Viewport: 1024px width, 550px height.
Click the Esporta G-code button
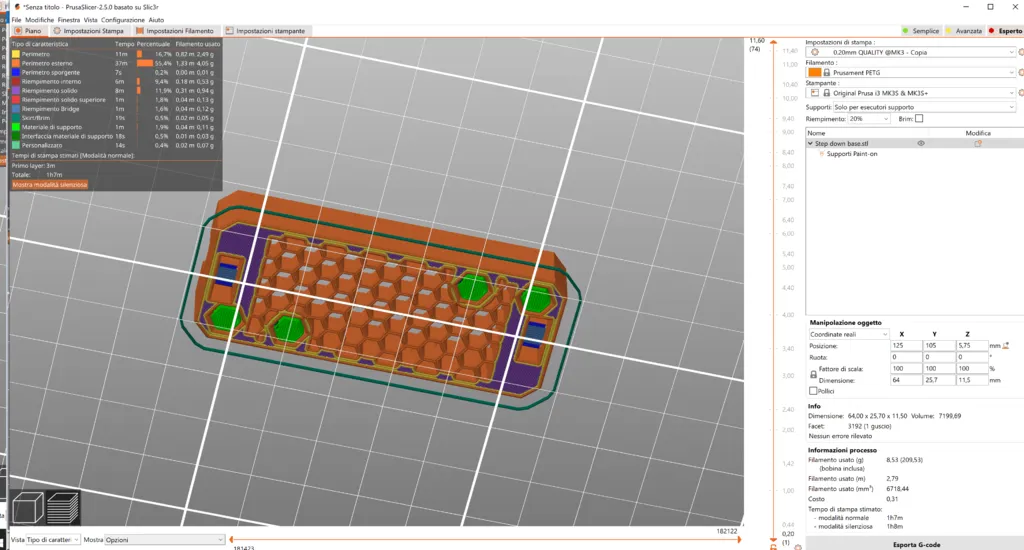point(916,544)
